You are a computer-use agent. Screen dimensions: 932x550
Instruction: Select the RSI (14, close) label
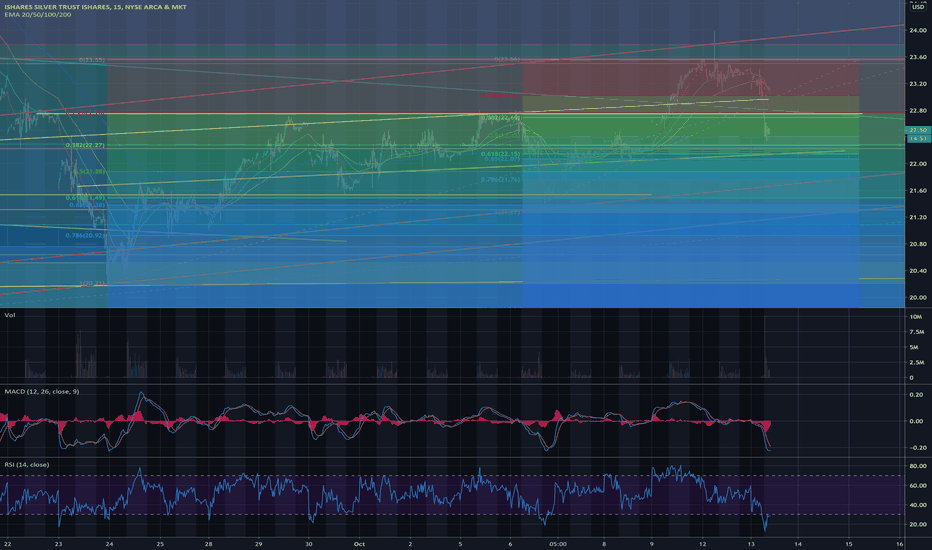point(27,464)
